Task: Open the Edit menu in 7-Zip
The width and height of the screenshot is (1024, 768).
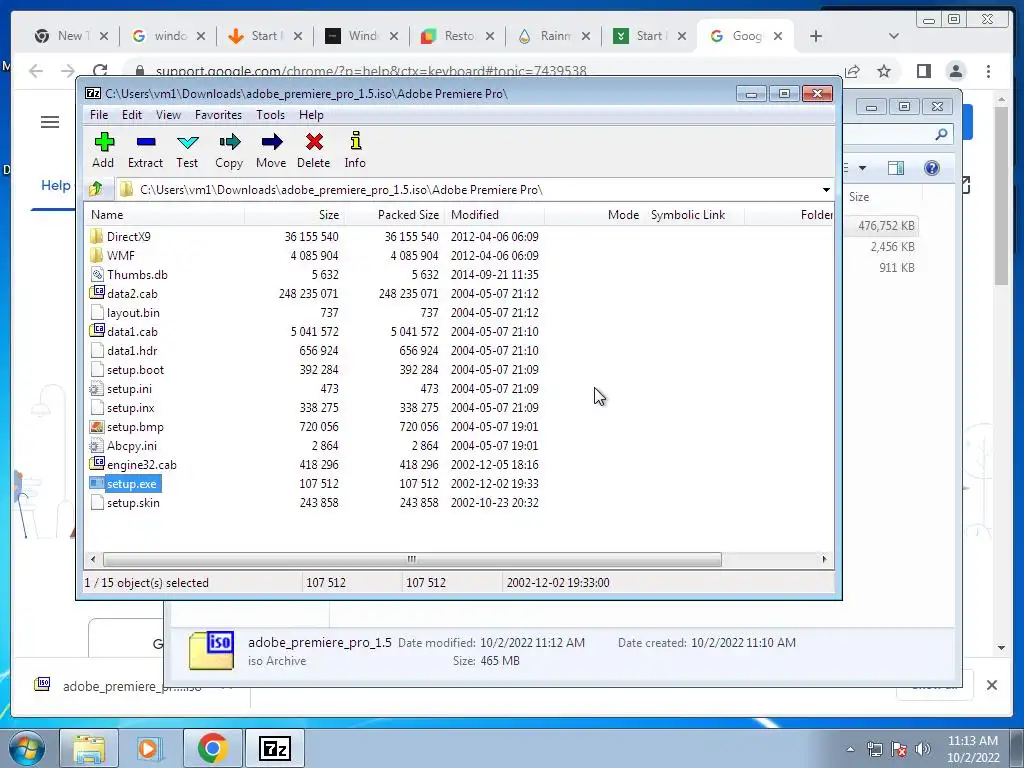Action: pyautogui.click(x=131, y=115)
